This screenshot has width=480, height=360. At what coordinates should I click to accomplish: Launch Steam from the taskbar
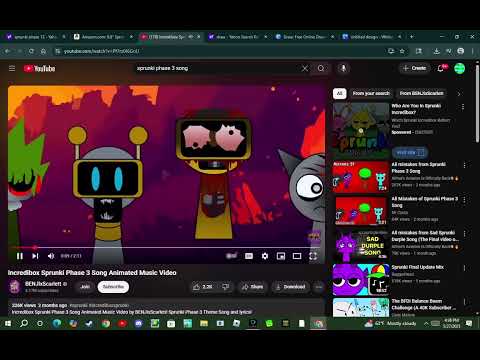89,323
